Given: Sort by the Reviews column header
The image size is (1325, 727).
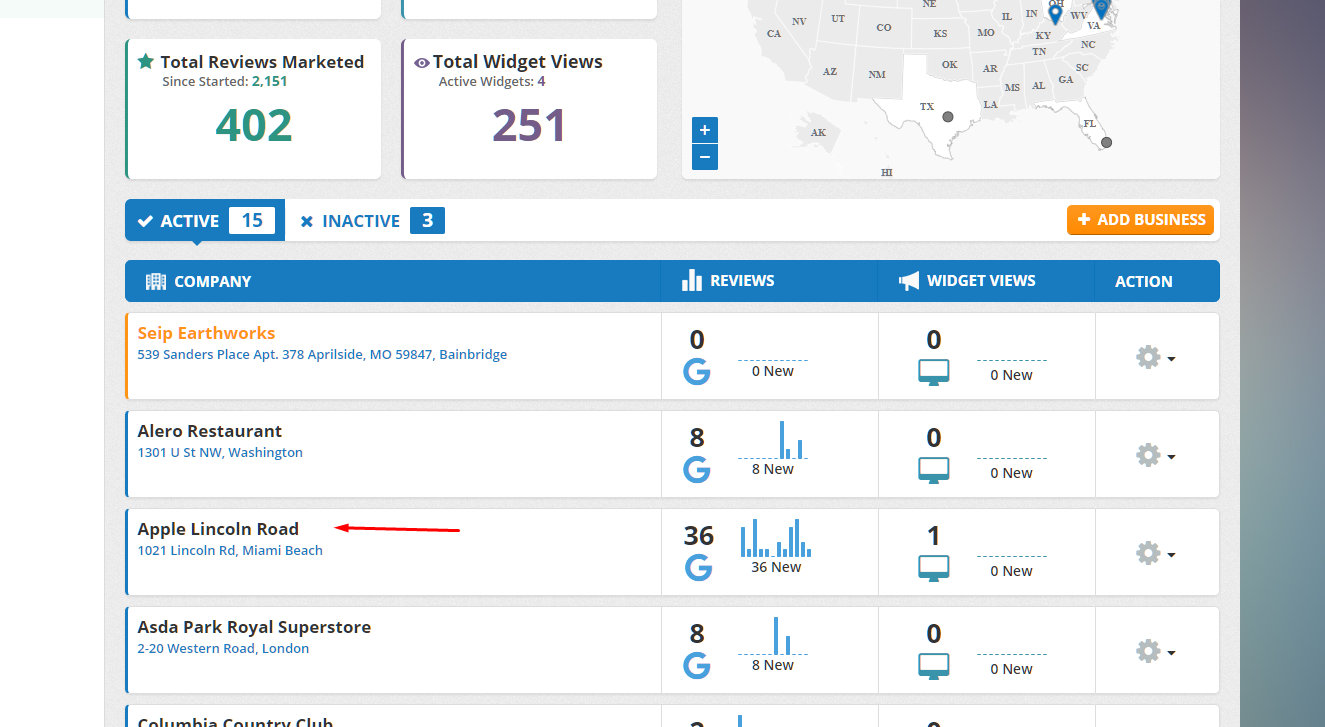Looking at the screenshot, I should (x=741, y=281).
